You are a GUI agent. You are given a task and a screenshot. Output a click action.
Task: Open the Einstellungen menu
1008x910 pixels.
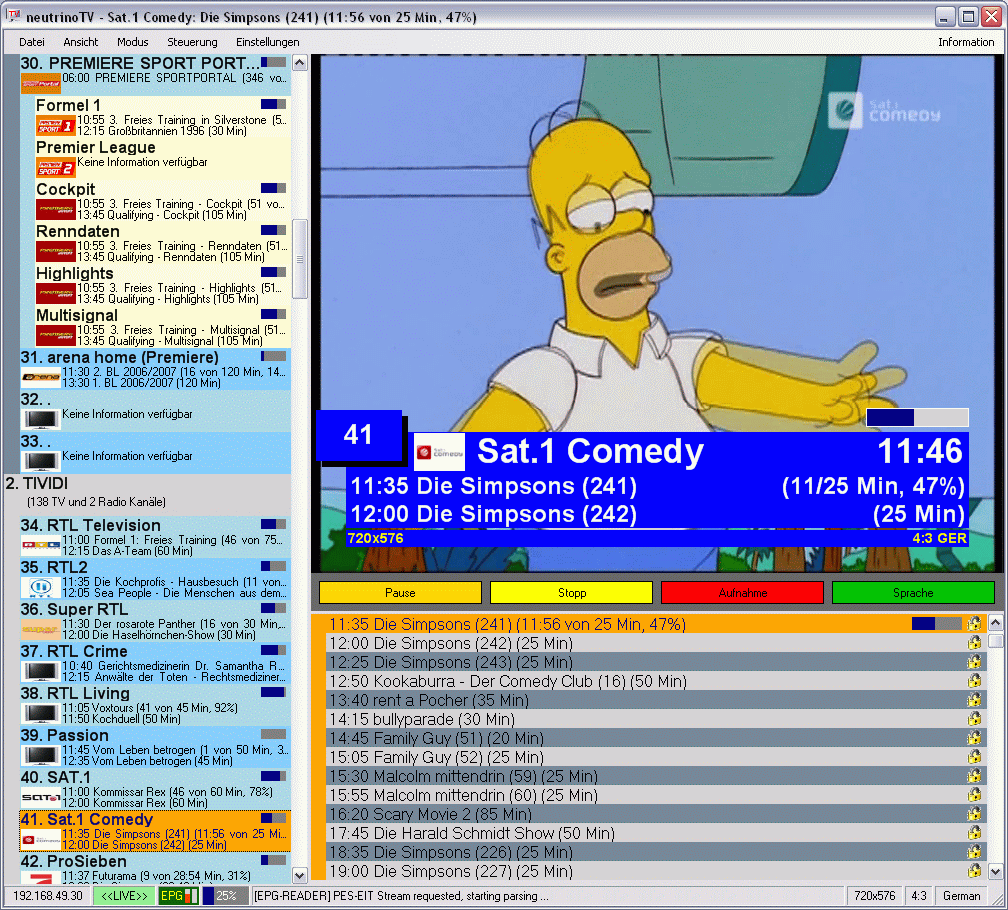coord(267,42)
